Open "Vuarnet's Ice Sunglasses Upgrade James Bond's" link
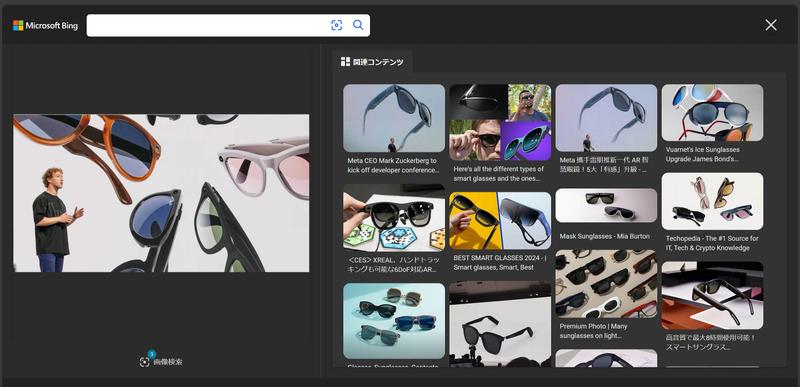800x387 pixels. pos(703,154)
